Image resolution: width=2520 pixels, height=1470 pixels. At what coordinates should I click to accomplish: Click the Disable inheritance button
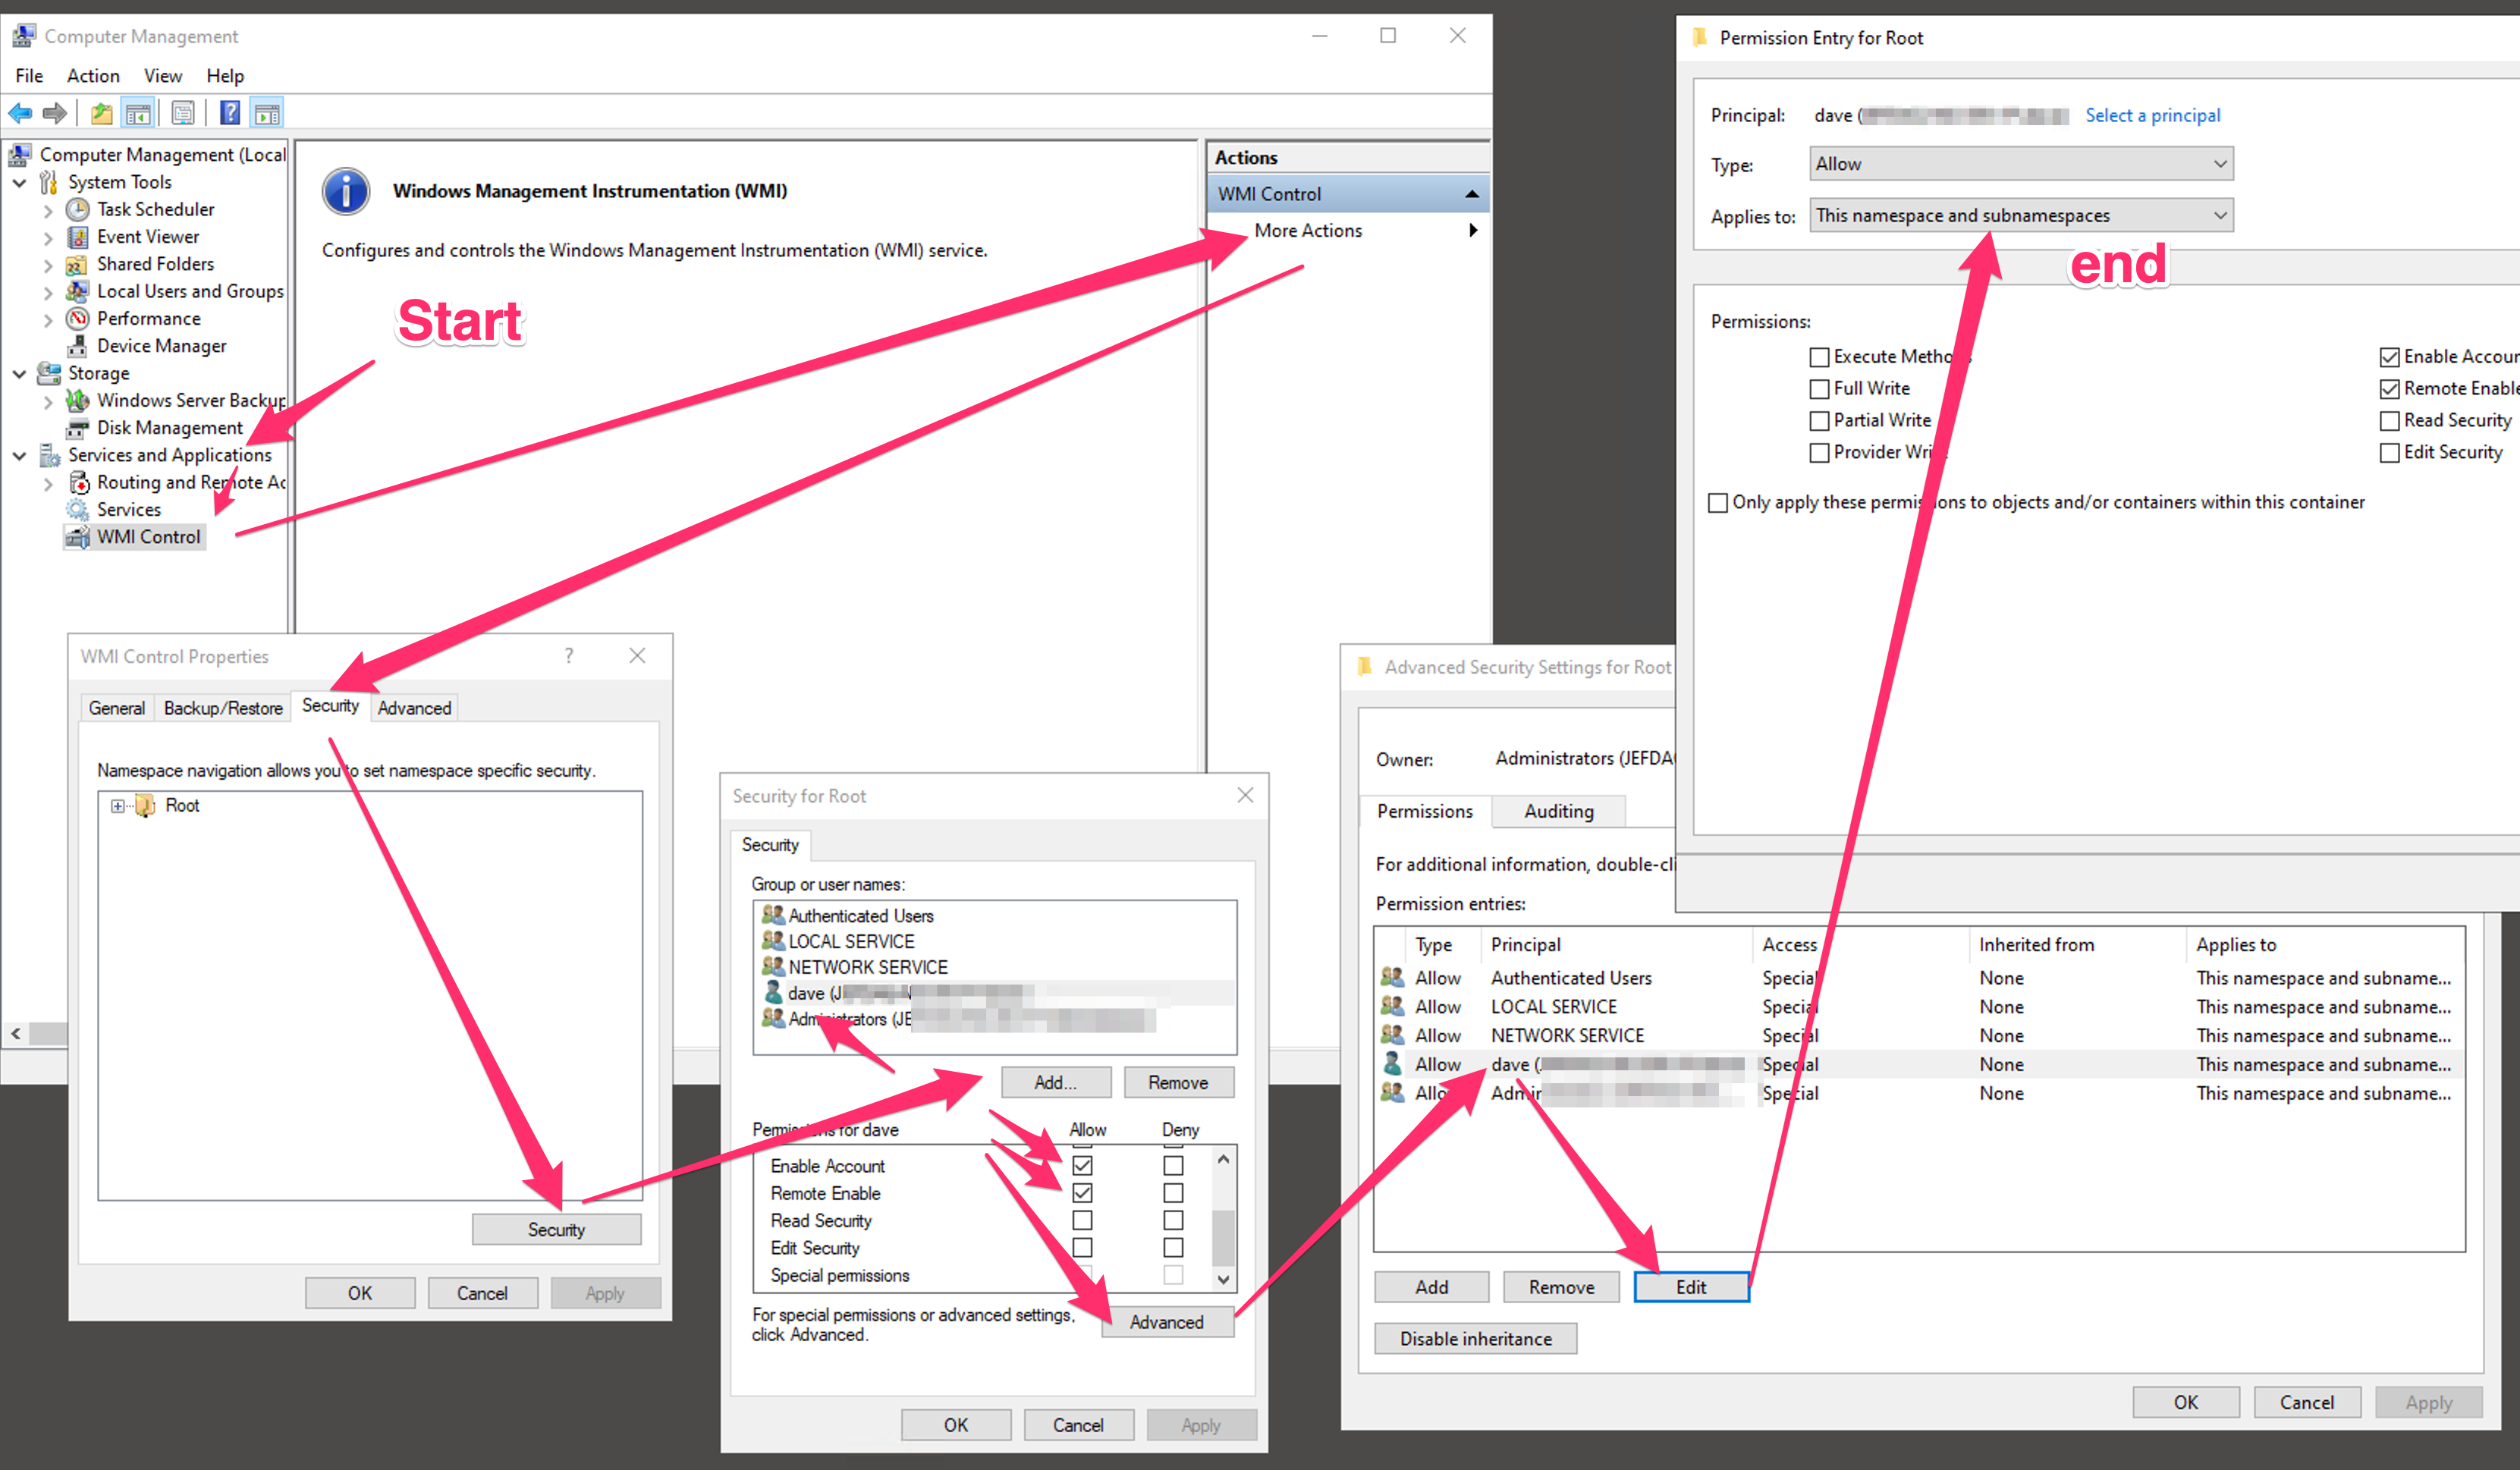1474,1338
